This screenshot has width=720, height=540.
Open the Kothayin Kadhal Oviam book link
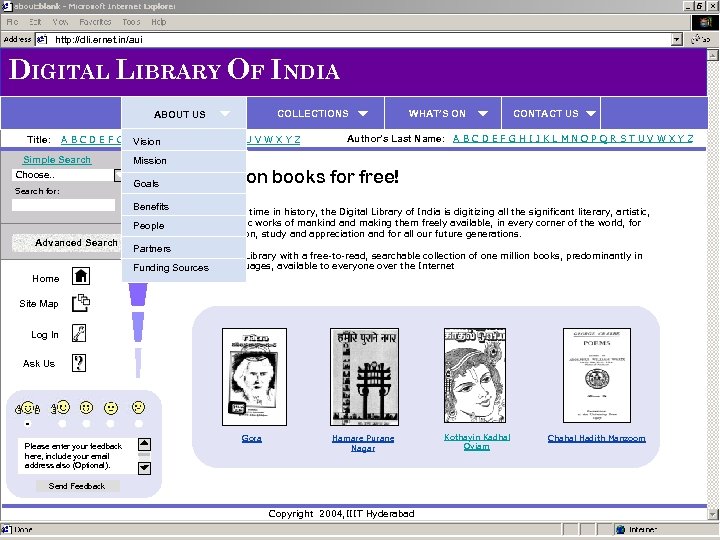pos(477,441)
